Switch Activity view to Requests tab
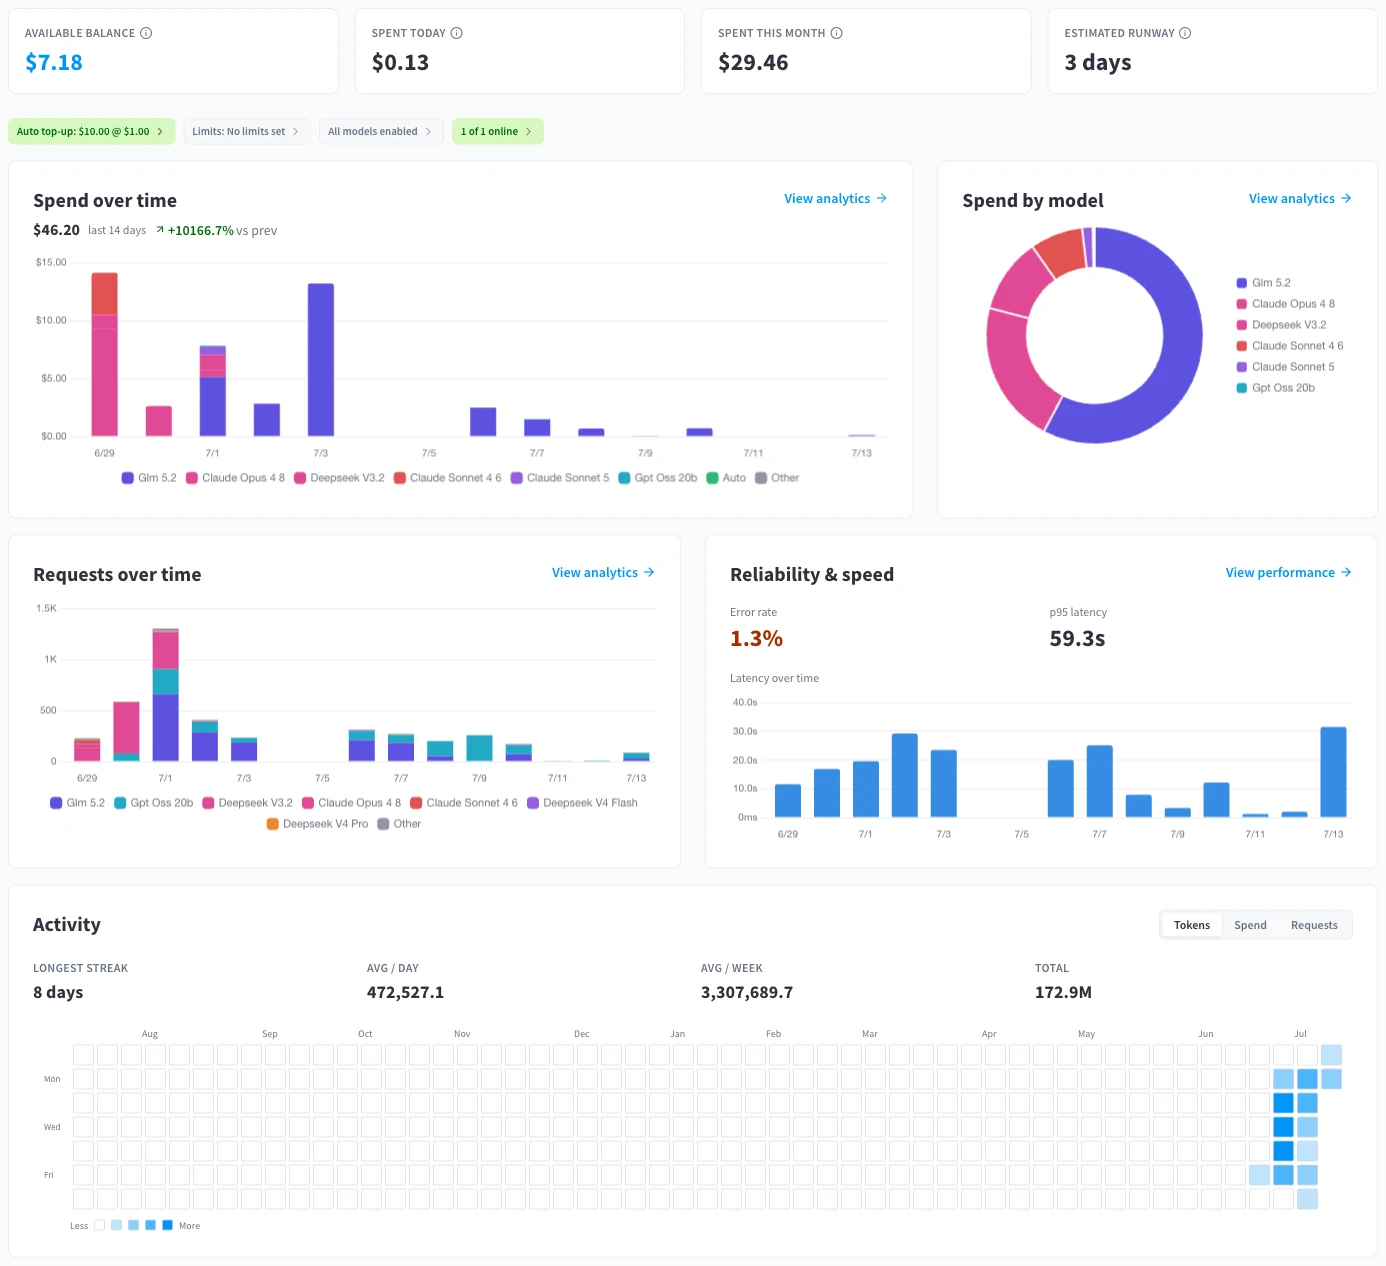The height and width of the screenshot is (1266, 1386). pos(1314,925)
